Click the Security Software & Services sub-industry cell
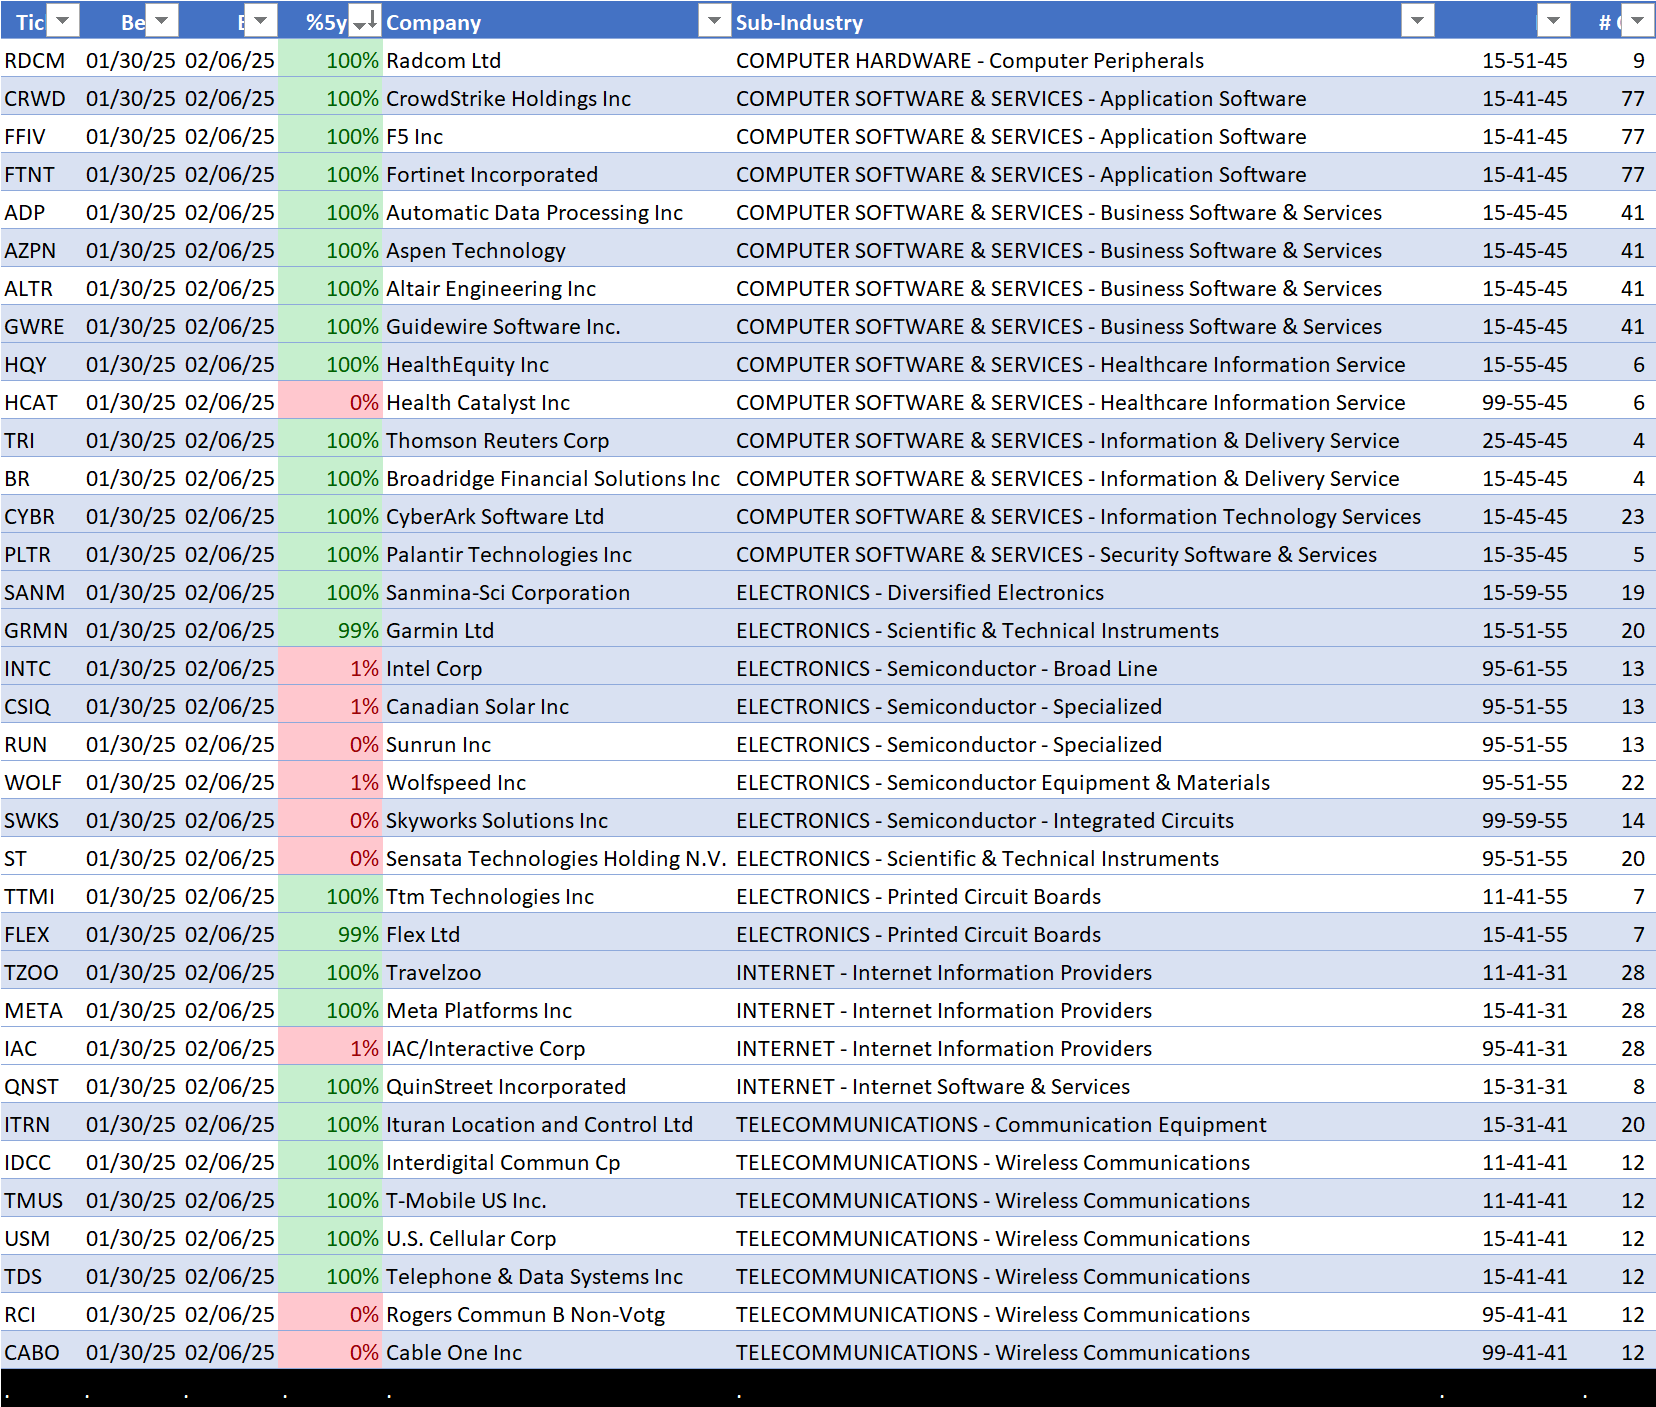Image resolution: width=1656 pixels, height=1407 pixels. point(1084,554)
